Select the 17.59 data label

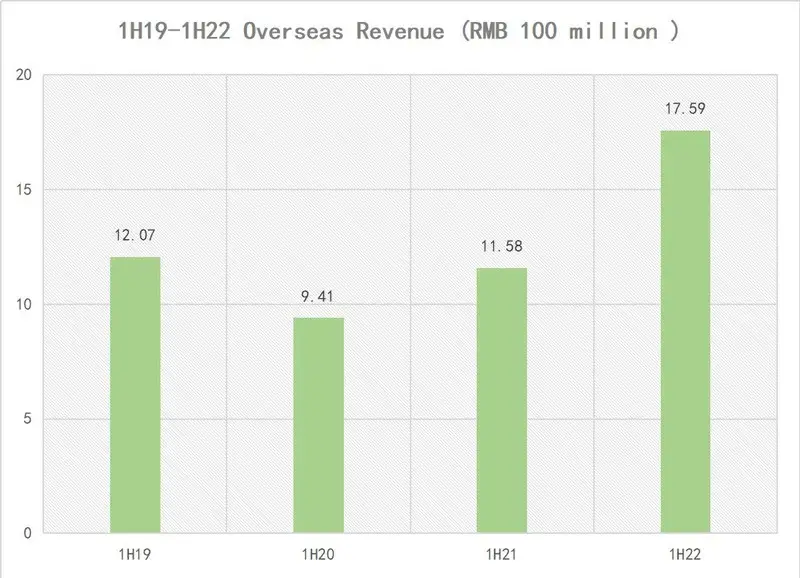[x=685, y=109]
